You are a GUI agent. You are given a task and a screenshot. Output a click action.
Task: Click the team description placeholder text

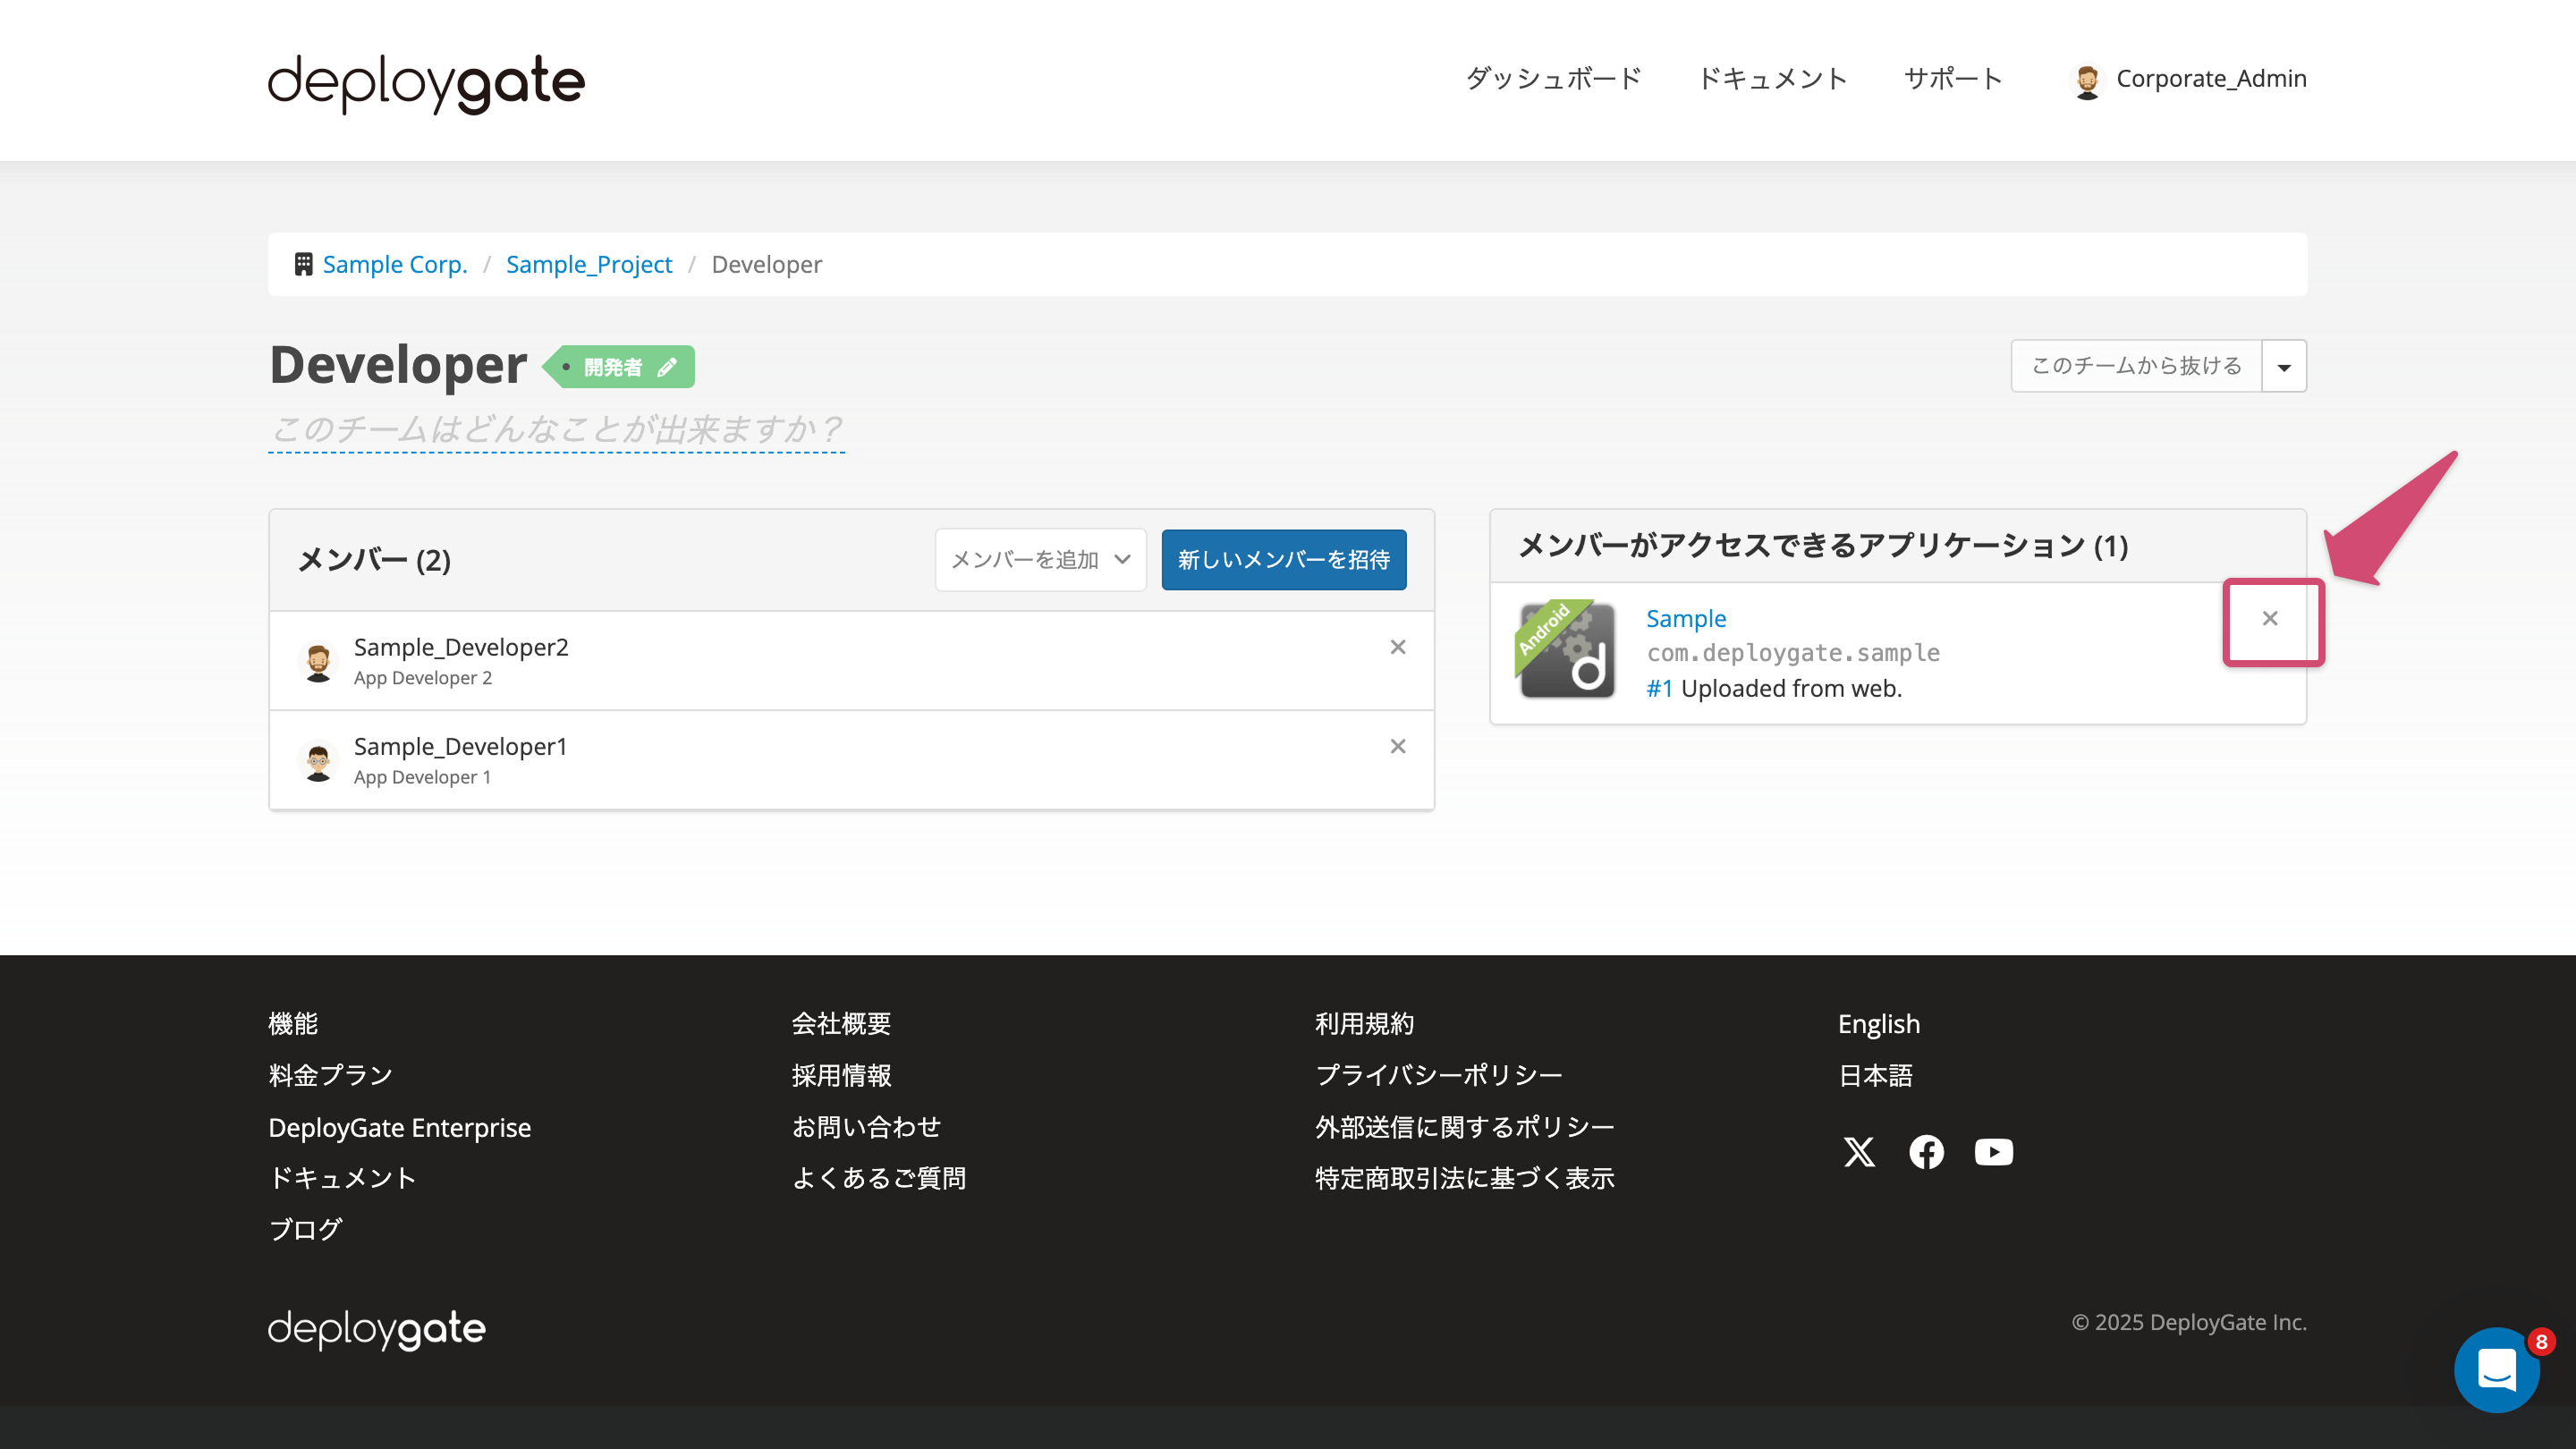point(556,429)
